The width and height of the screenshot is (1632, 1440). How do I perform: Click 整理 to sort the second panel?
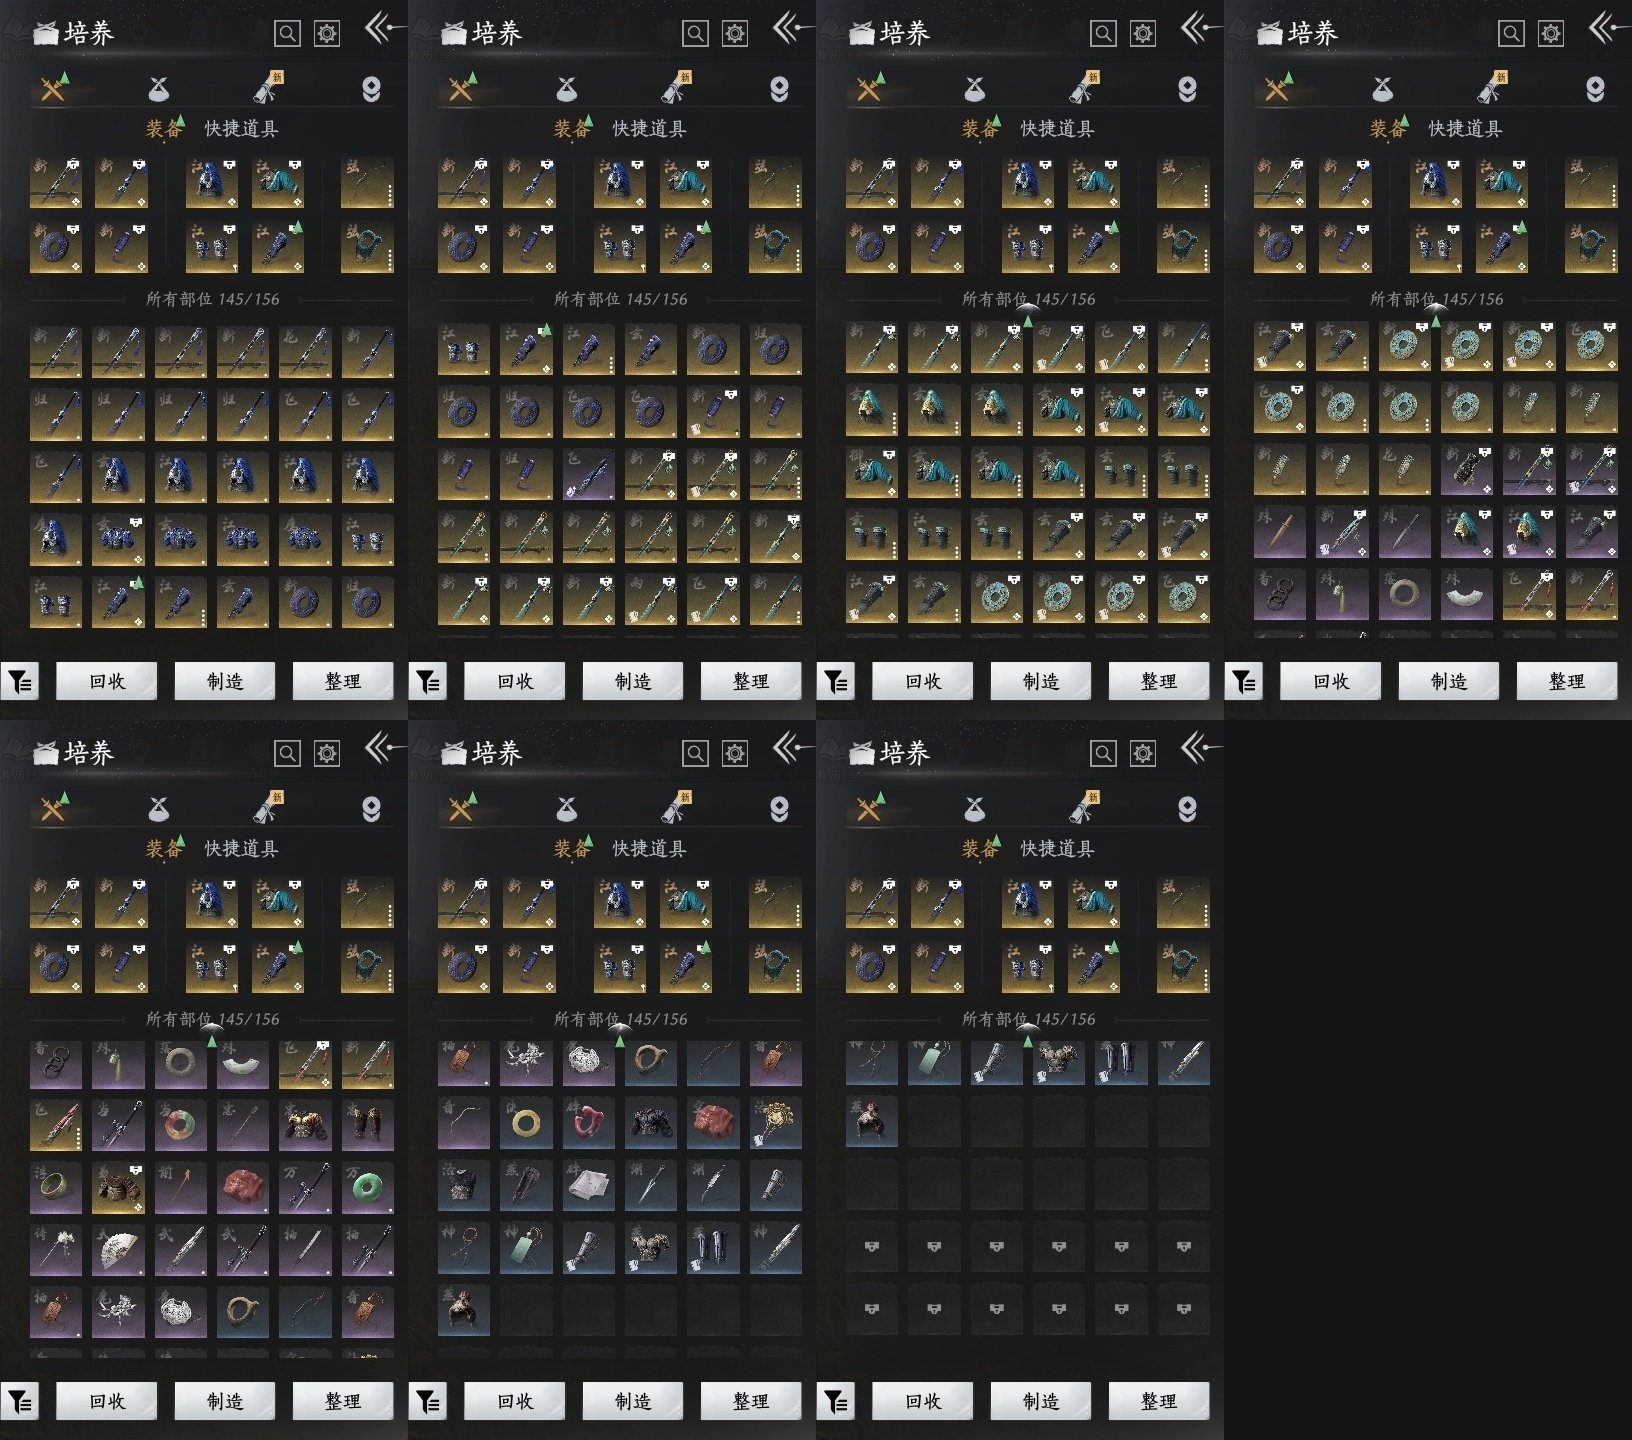click(x=750, y=681)
